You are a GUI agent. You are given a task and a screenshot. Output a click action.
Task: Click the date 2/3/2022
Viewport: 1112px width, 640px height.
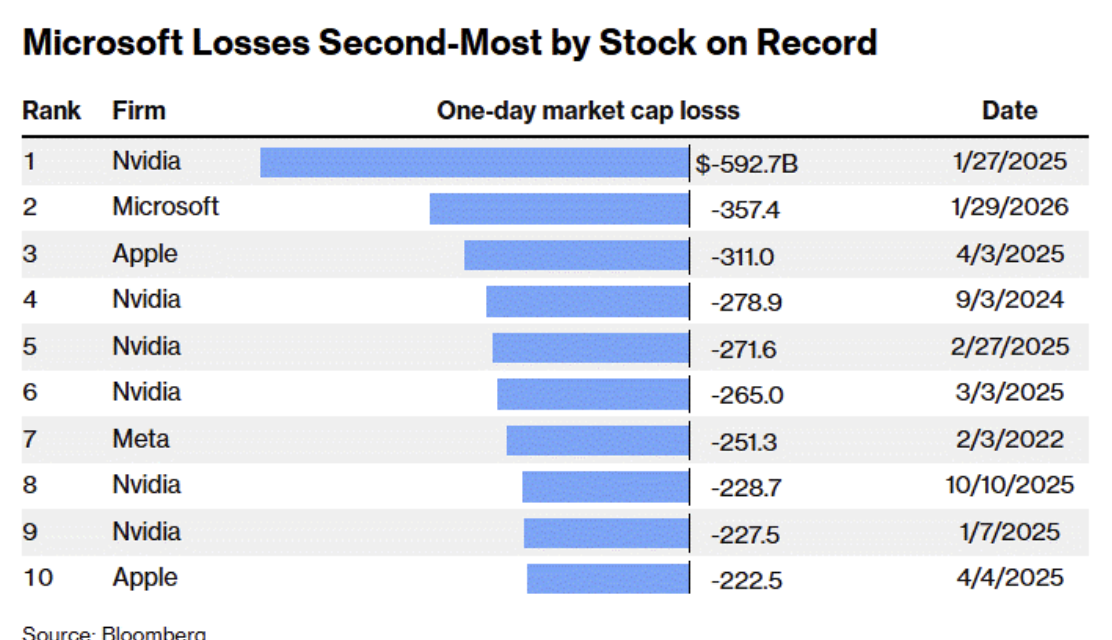click(1009, 439)
